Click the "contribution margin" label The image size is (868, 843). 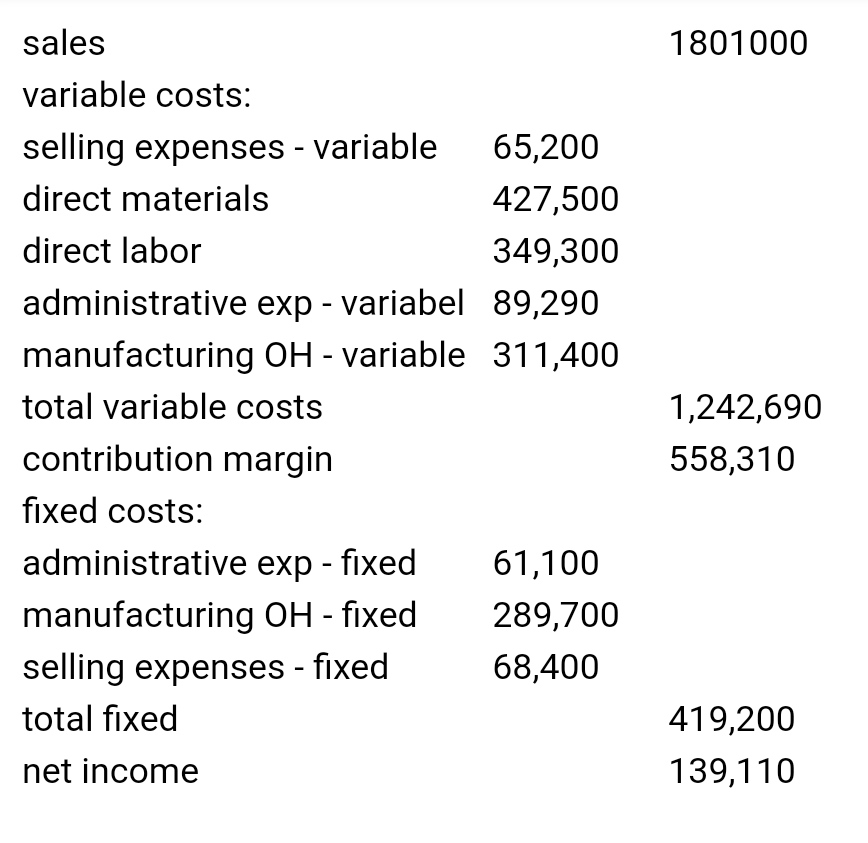pos(177,459)
